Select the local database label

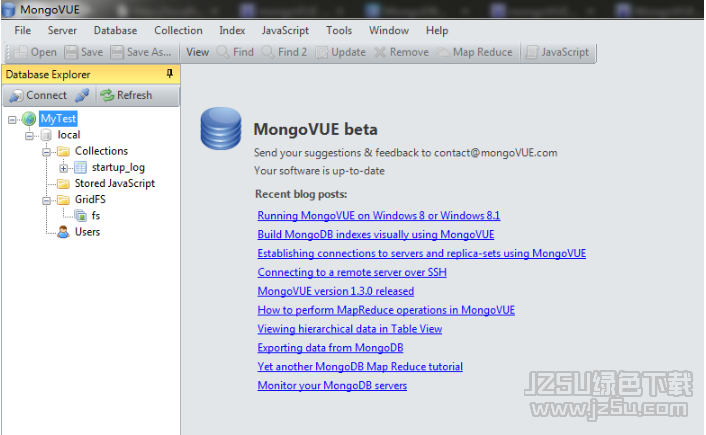click(68, 135)
